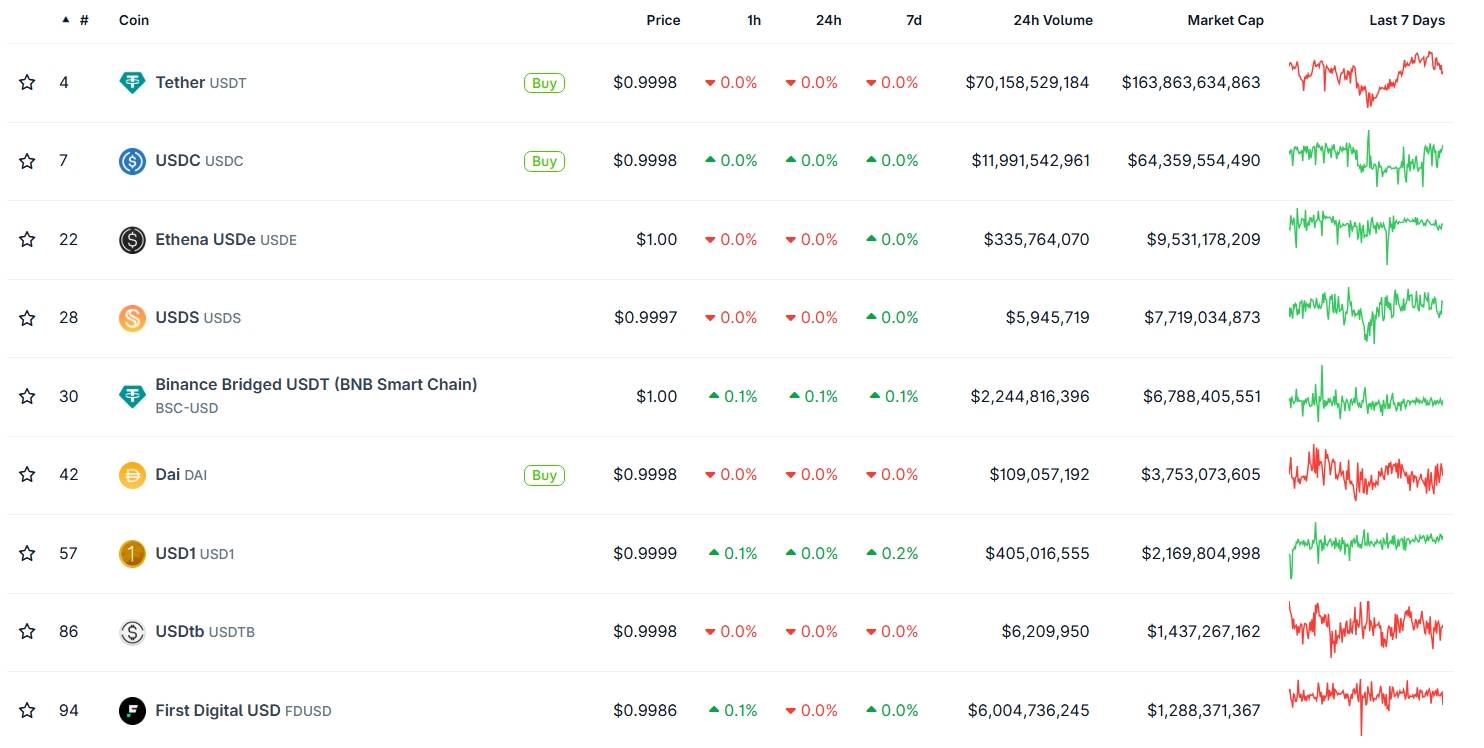Click USDC volume $11,991,542,961

pyautogui.click(x=1031, y=161)
